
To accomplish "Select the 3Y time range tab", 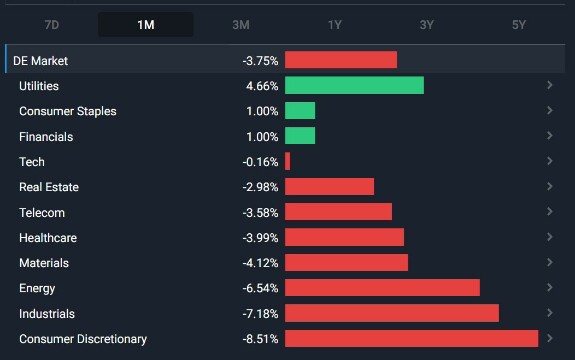I will pyautogui.click(x=427, y=25).
